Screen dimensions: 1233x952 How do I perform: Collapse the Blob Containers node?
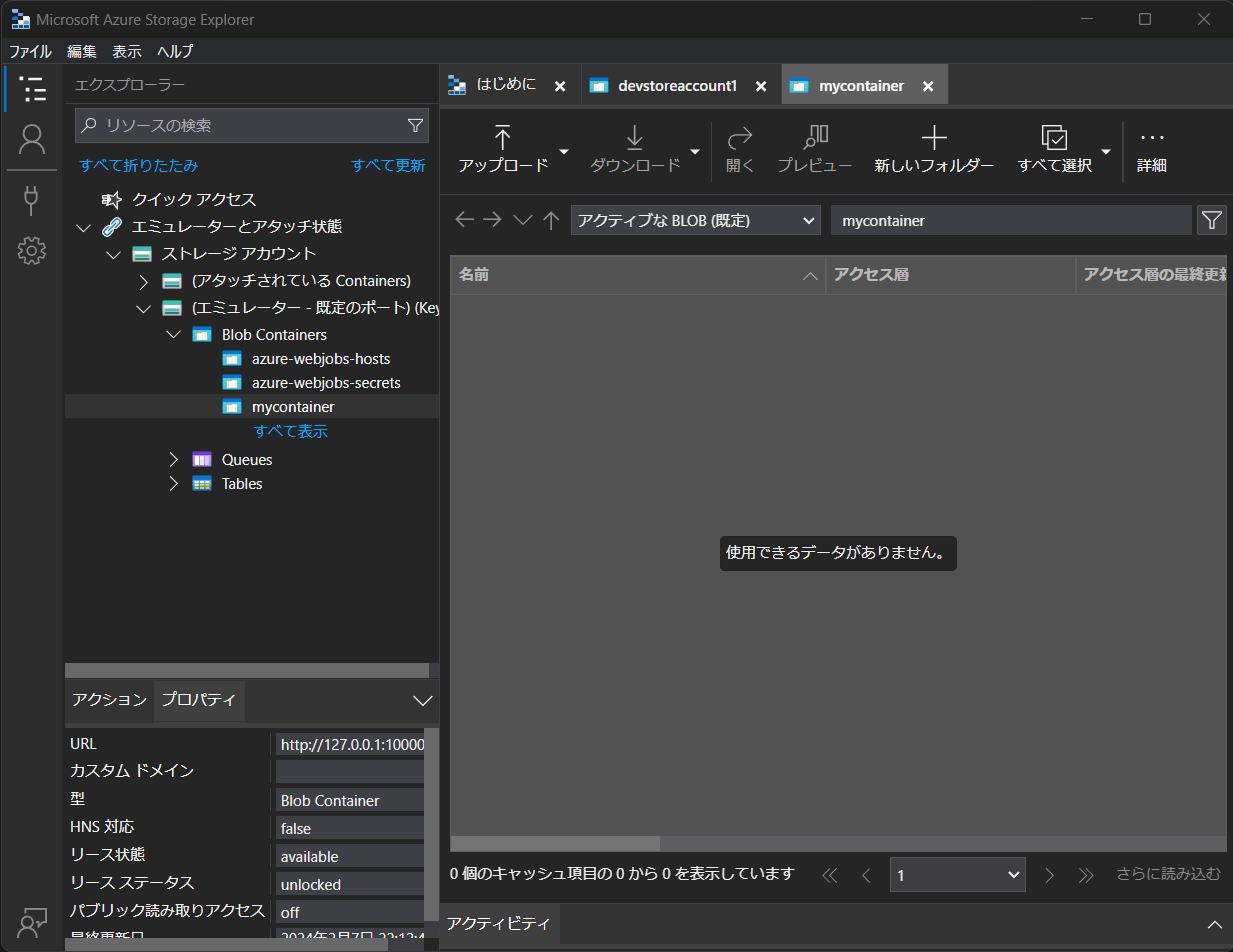[x=173, y=334]
